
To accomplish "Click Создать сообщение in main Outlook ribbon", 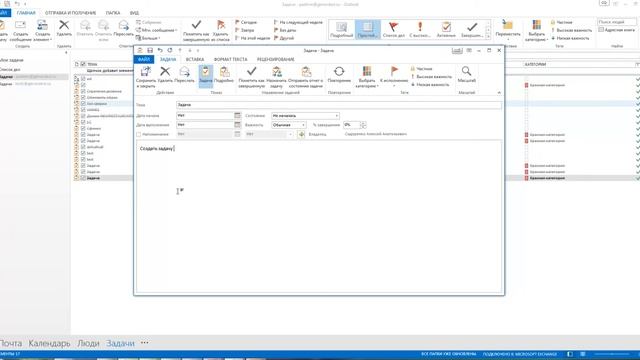I will (x=20, y=31).
